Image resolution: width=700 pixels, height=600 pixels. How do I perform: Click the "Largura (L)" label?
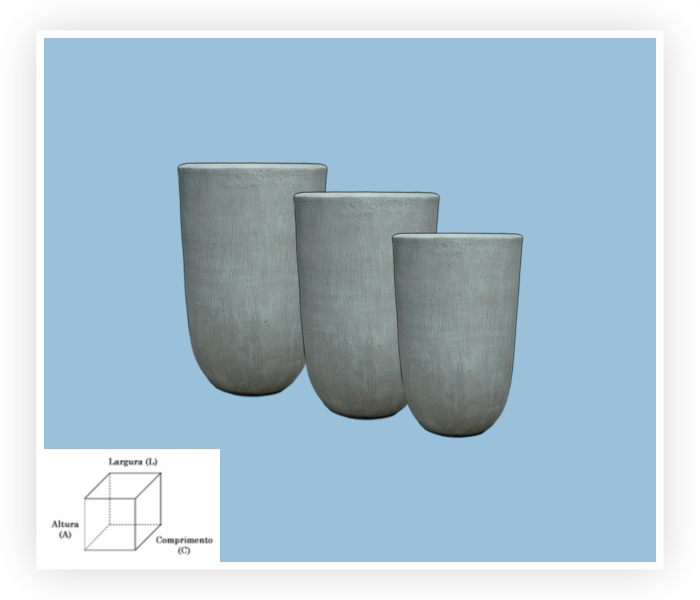click(132, 461)
